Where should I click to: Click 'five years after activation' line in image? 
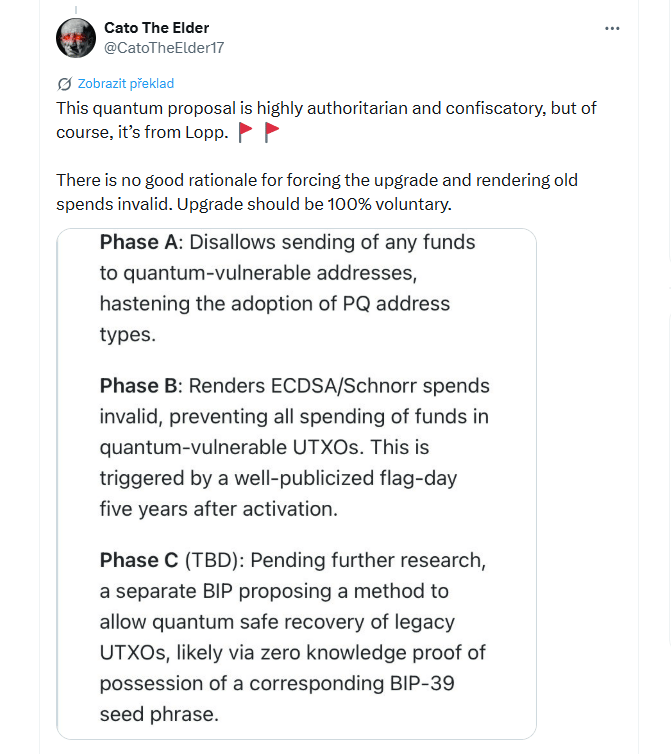pos(218,508)
